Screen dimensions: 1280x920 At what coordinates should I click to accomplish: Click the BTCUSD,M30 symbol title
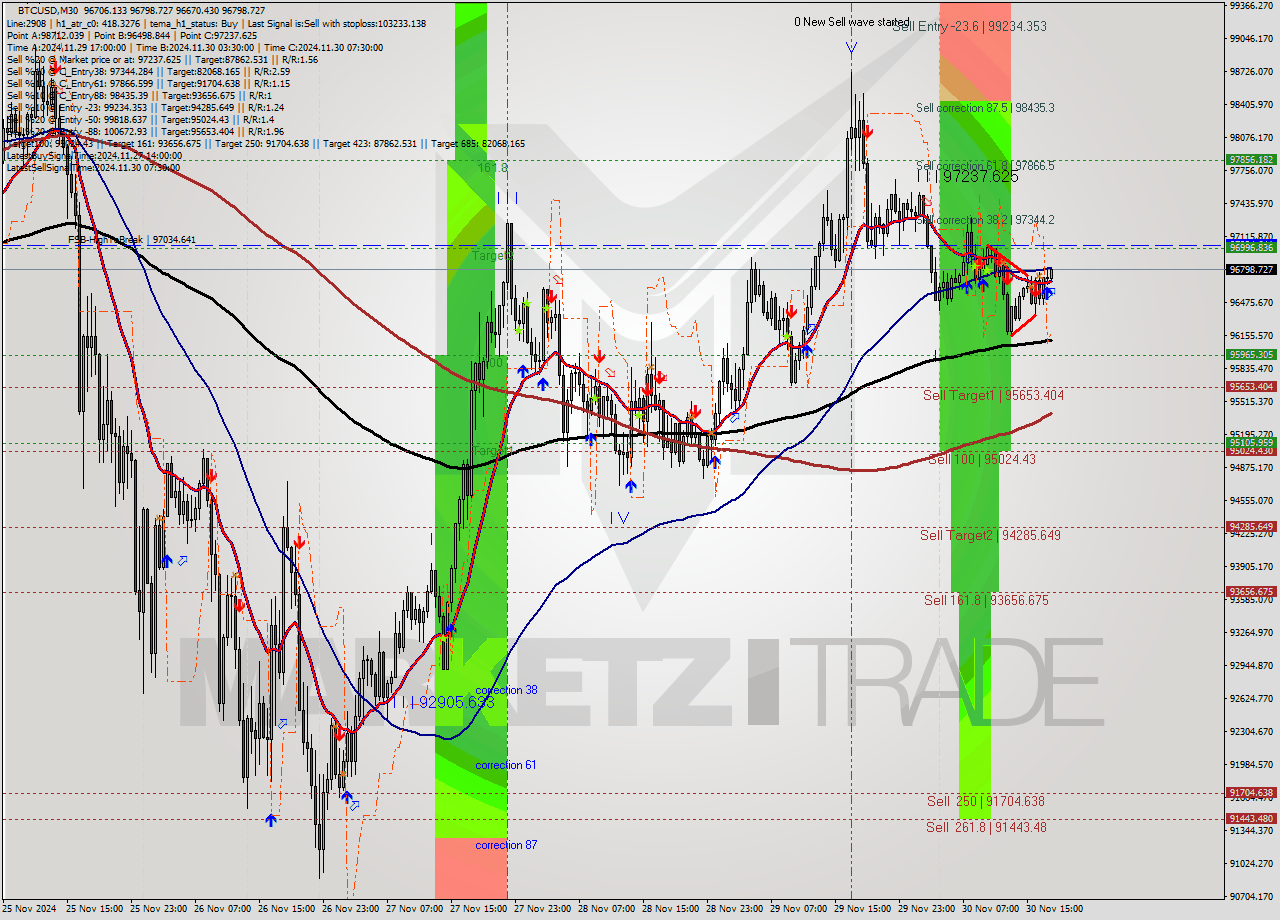(x=46, y=9)
